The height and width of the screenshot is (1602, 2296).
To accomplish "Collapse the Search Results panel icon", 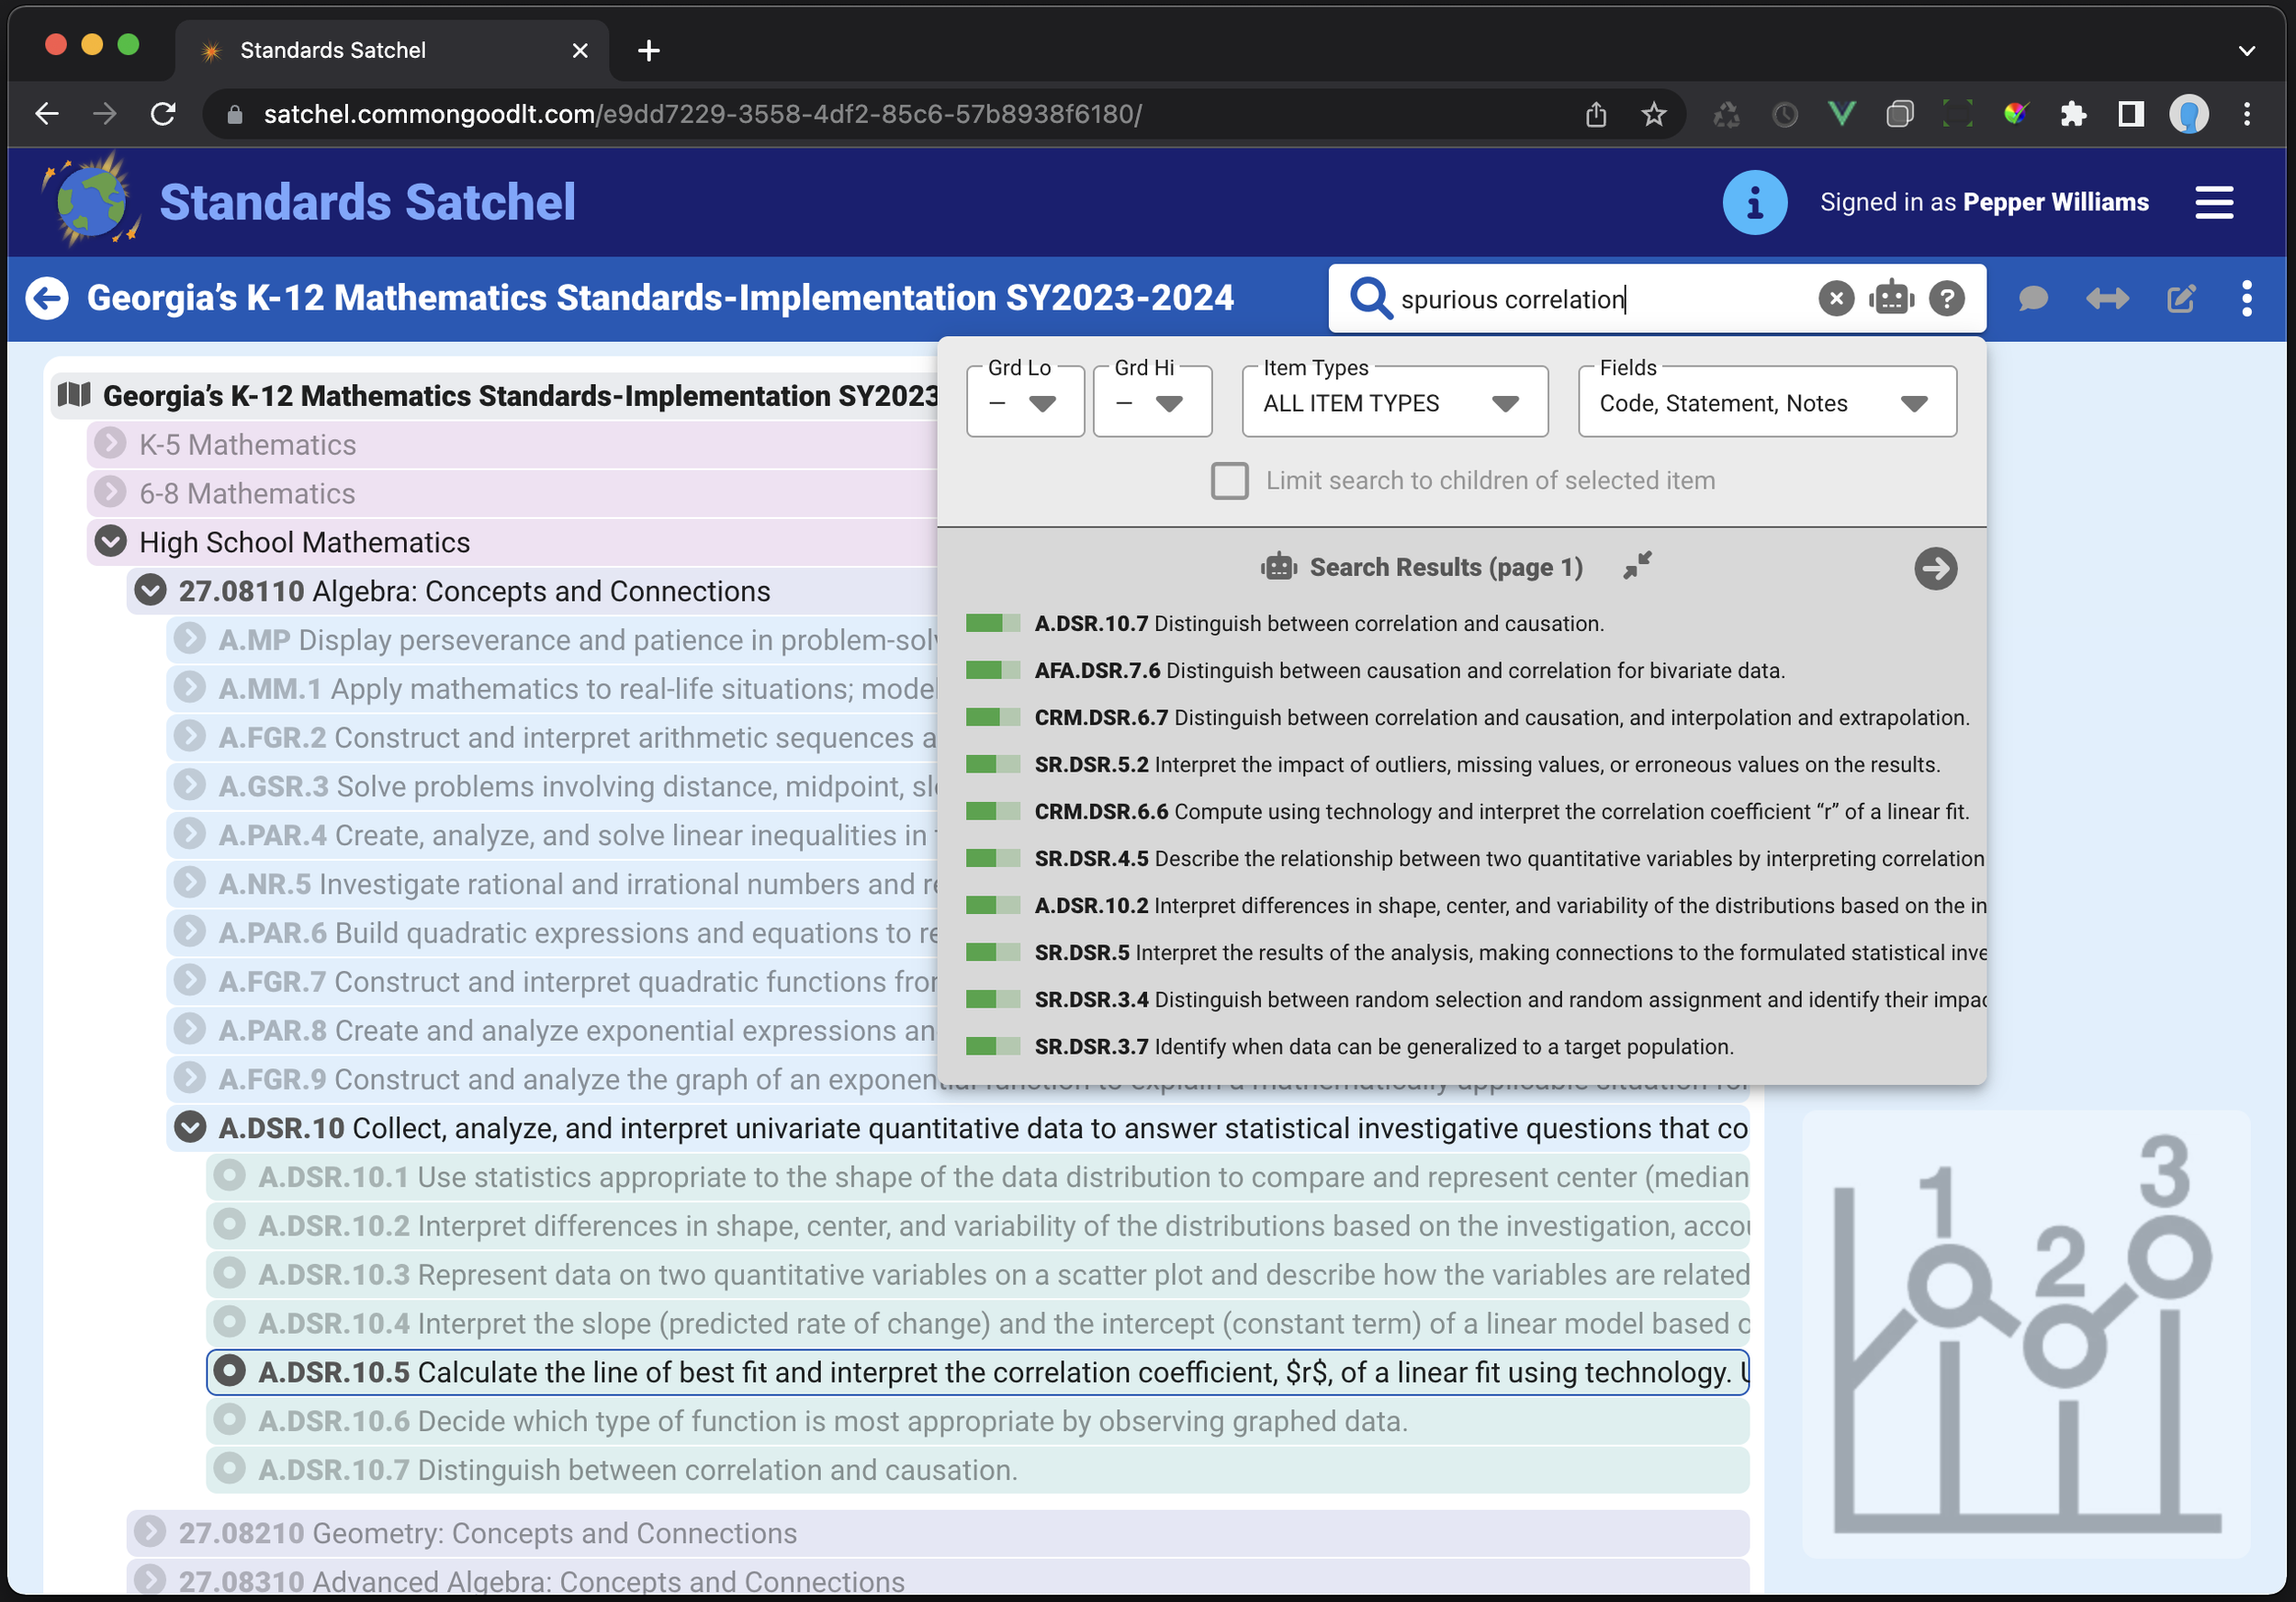I will (1637, 566).
